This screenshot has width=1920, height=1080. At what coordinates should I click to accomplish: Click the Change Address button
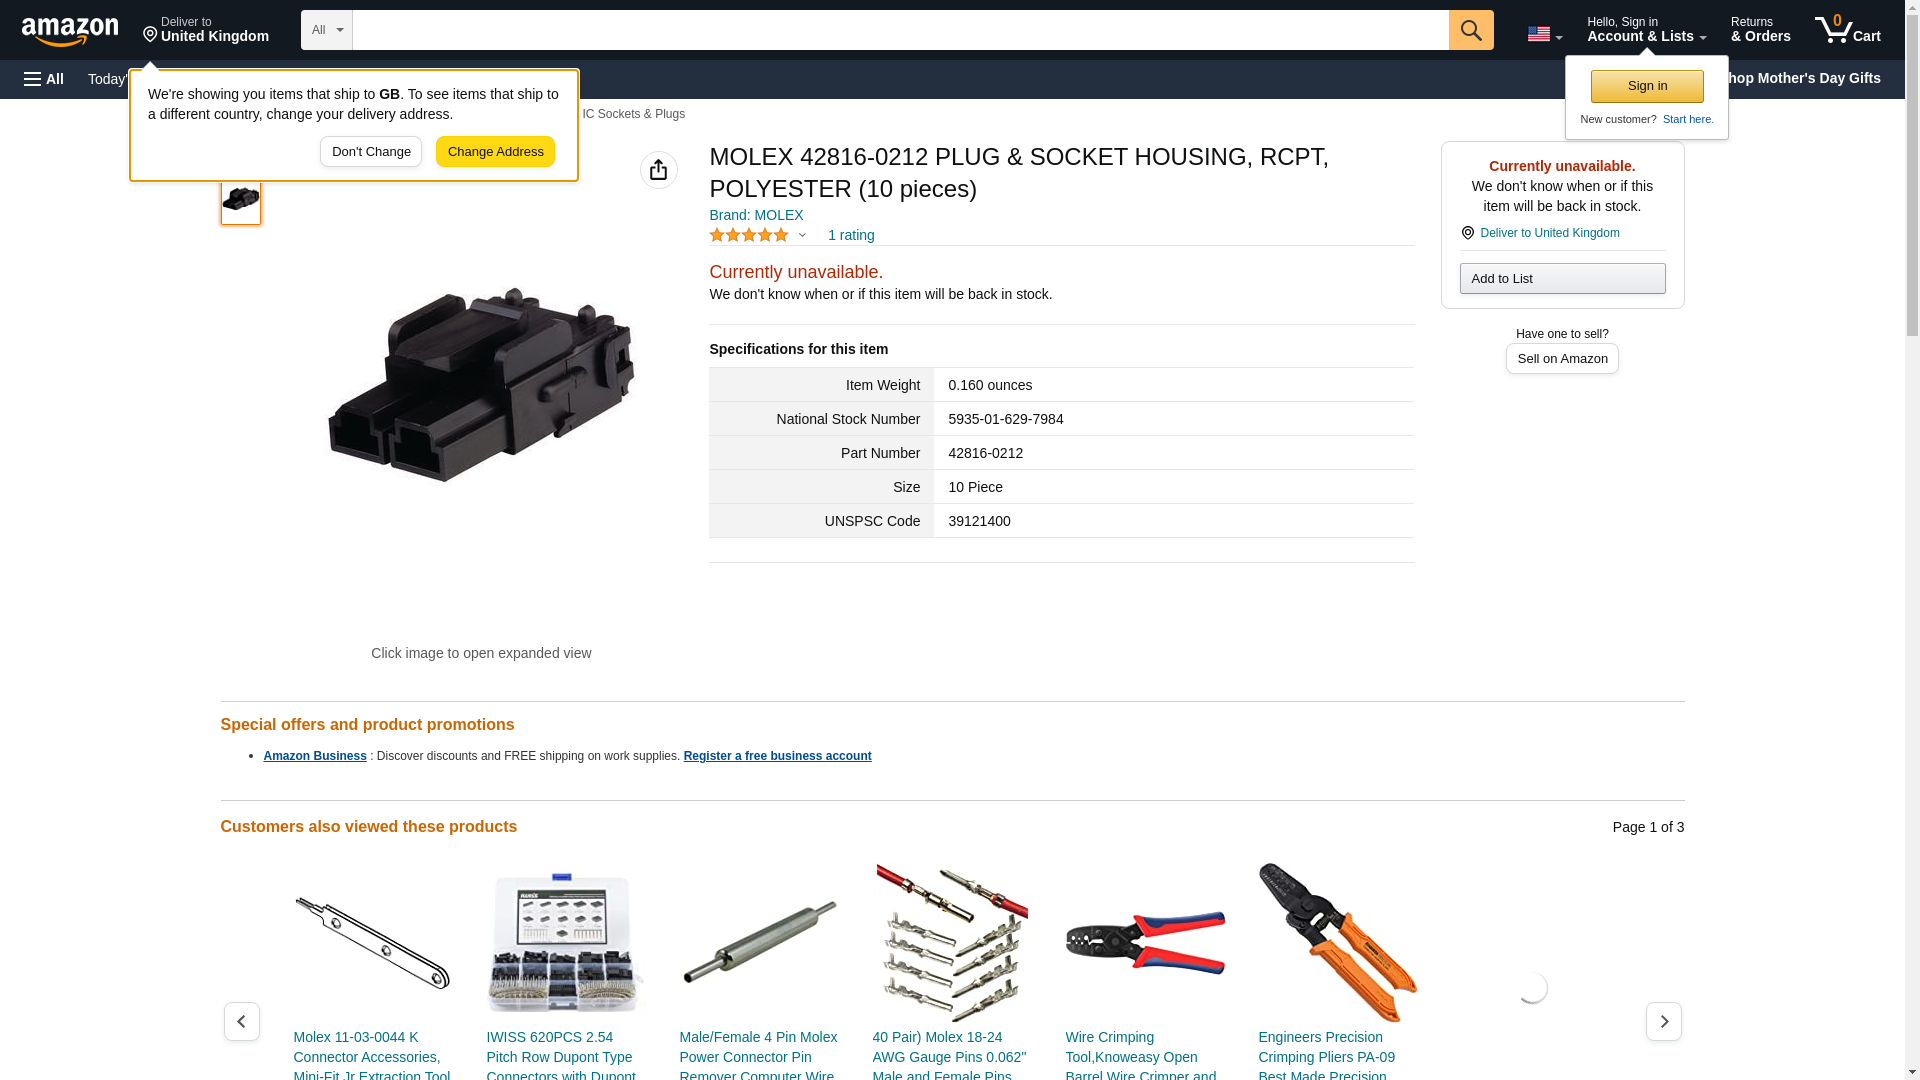(x=495, y=152)
